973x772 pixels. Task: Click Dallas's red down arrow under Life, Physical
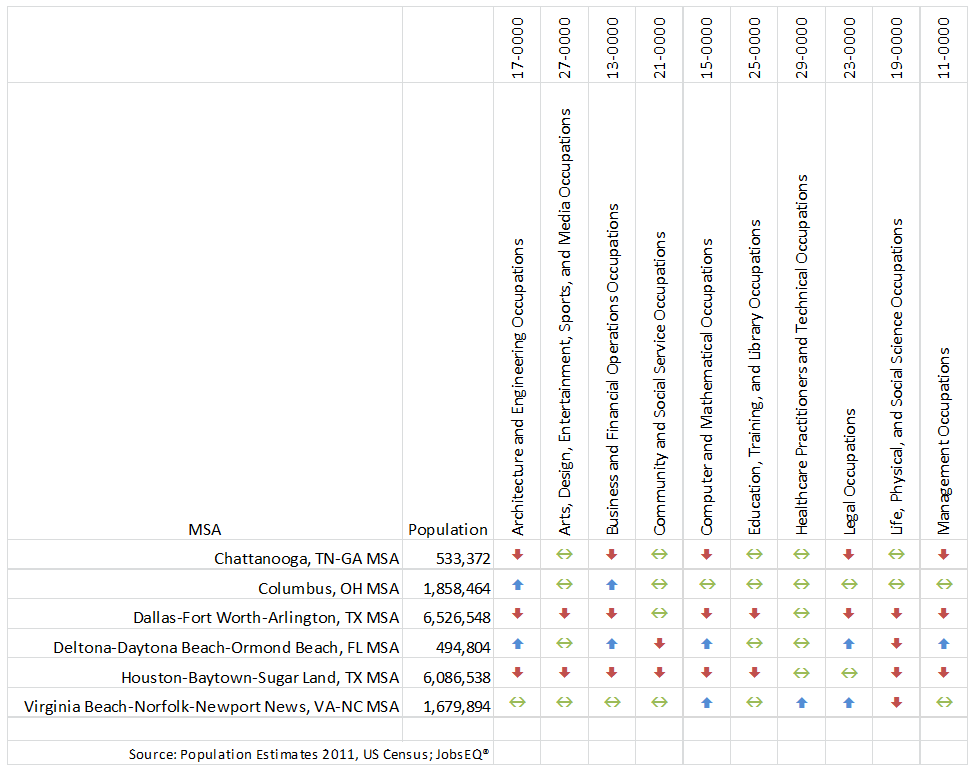(x=897, y=614)
